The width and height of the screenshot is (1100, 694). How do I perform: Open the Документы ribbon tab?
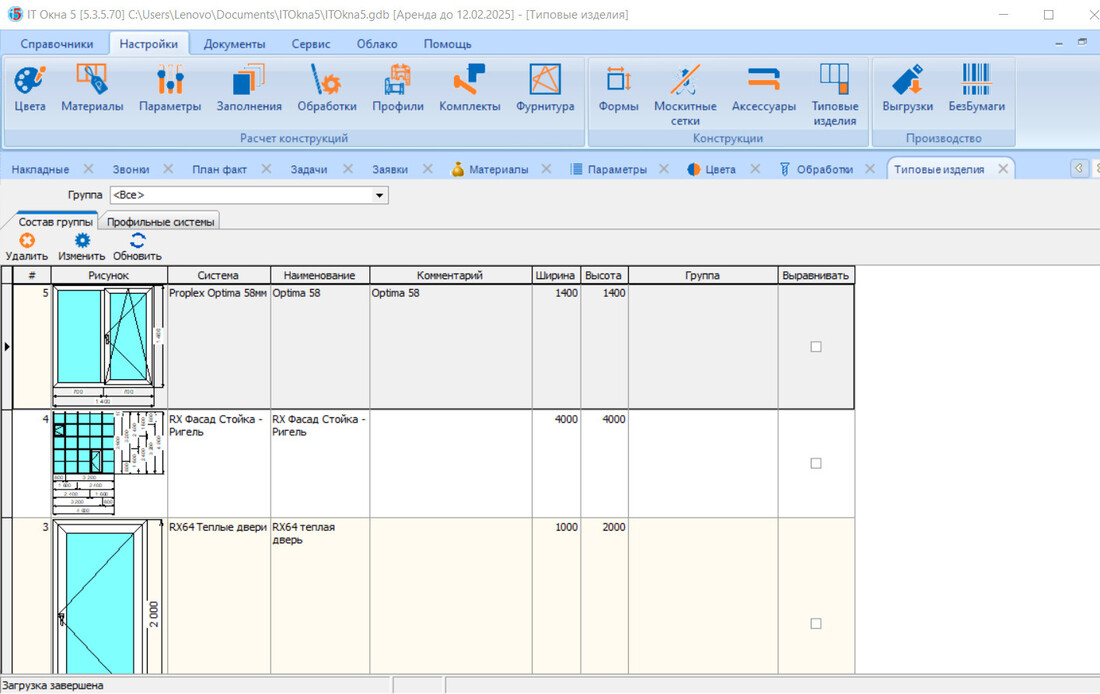[234, 44]
